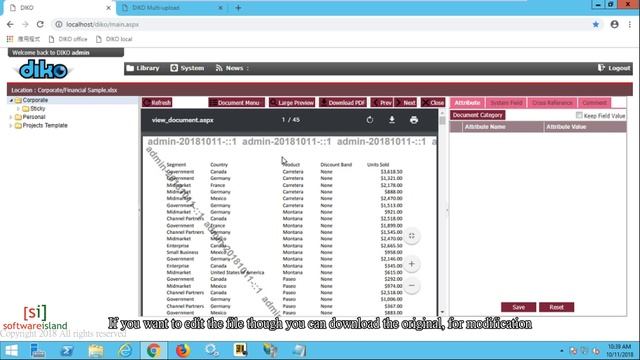This screenshot has width=640, height=360.
Task: Click the Document Category button
Action: coord(478,115)
